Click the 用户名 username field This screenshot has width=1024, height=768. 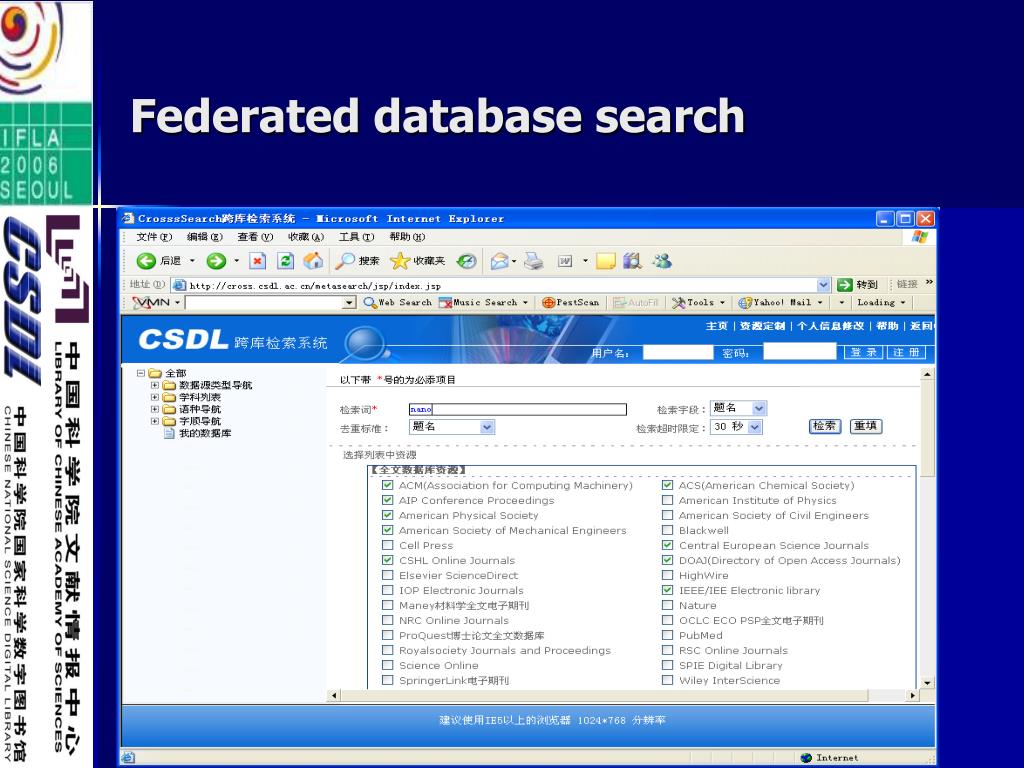(x=678, y=353)
